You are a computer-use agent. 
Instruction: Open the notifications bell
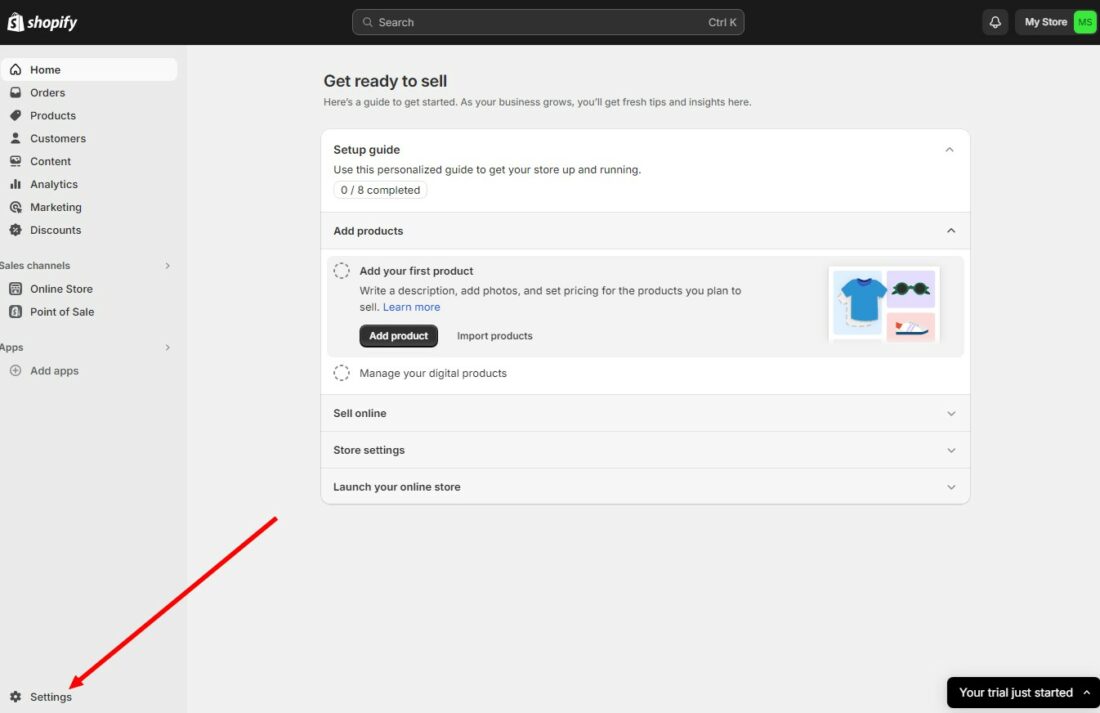(994, 21)
